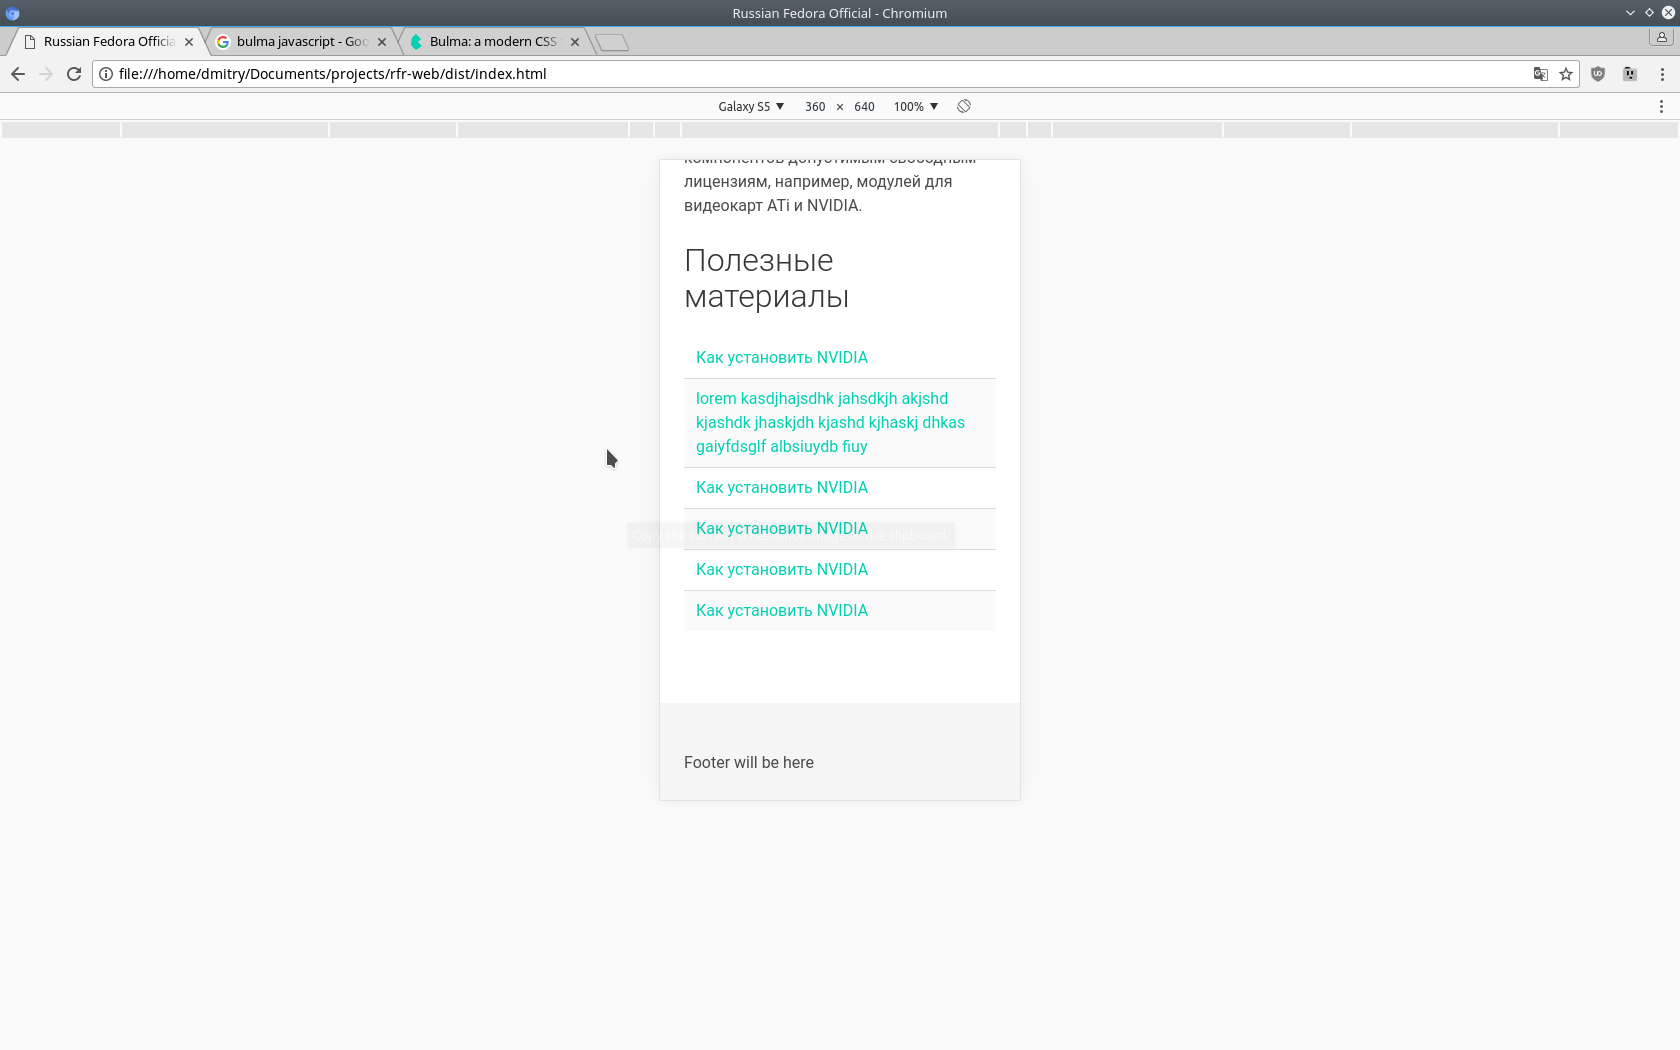This screenshot has height=1050, width=1680.
Task: Click the forward navigation arrow
Action: tap(46, 74)
